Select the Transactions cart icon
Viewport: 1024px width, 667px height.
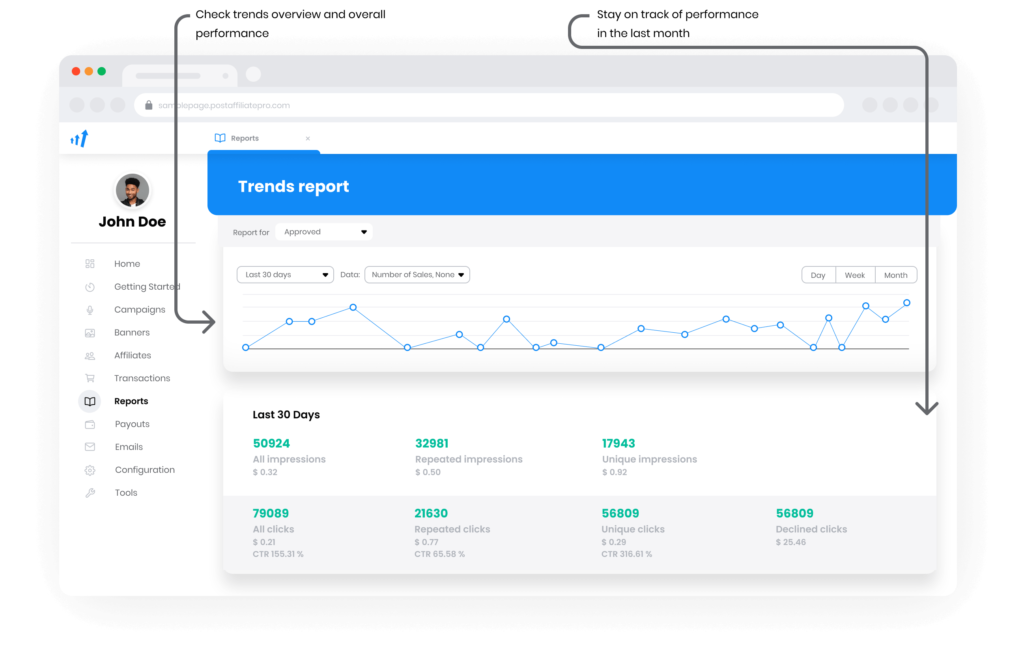coord(90,378)
